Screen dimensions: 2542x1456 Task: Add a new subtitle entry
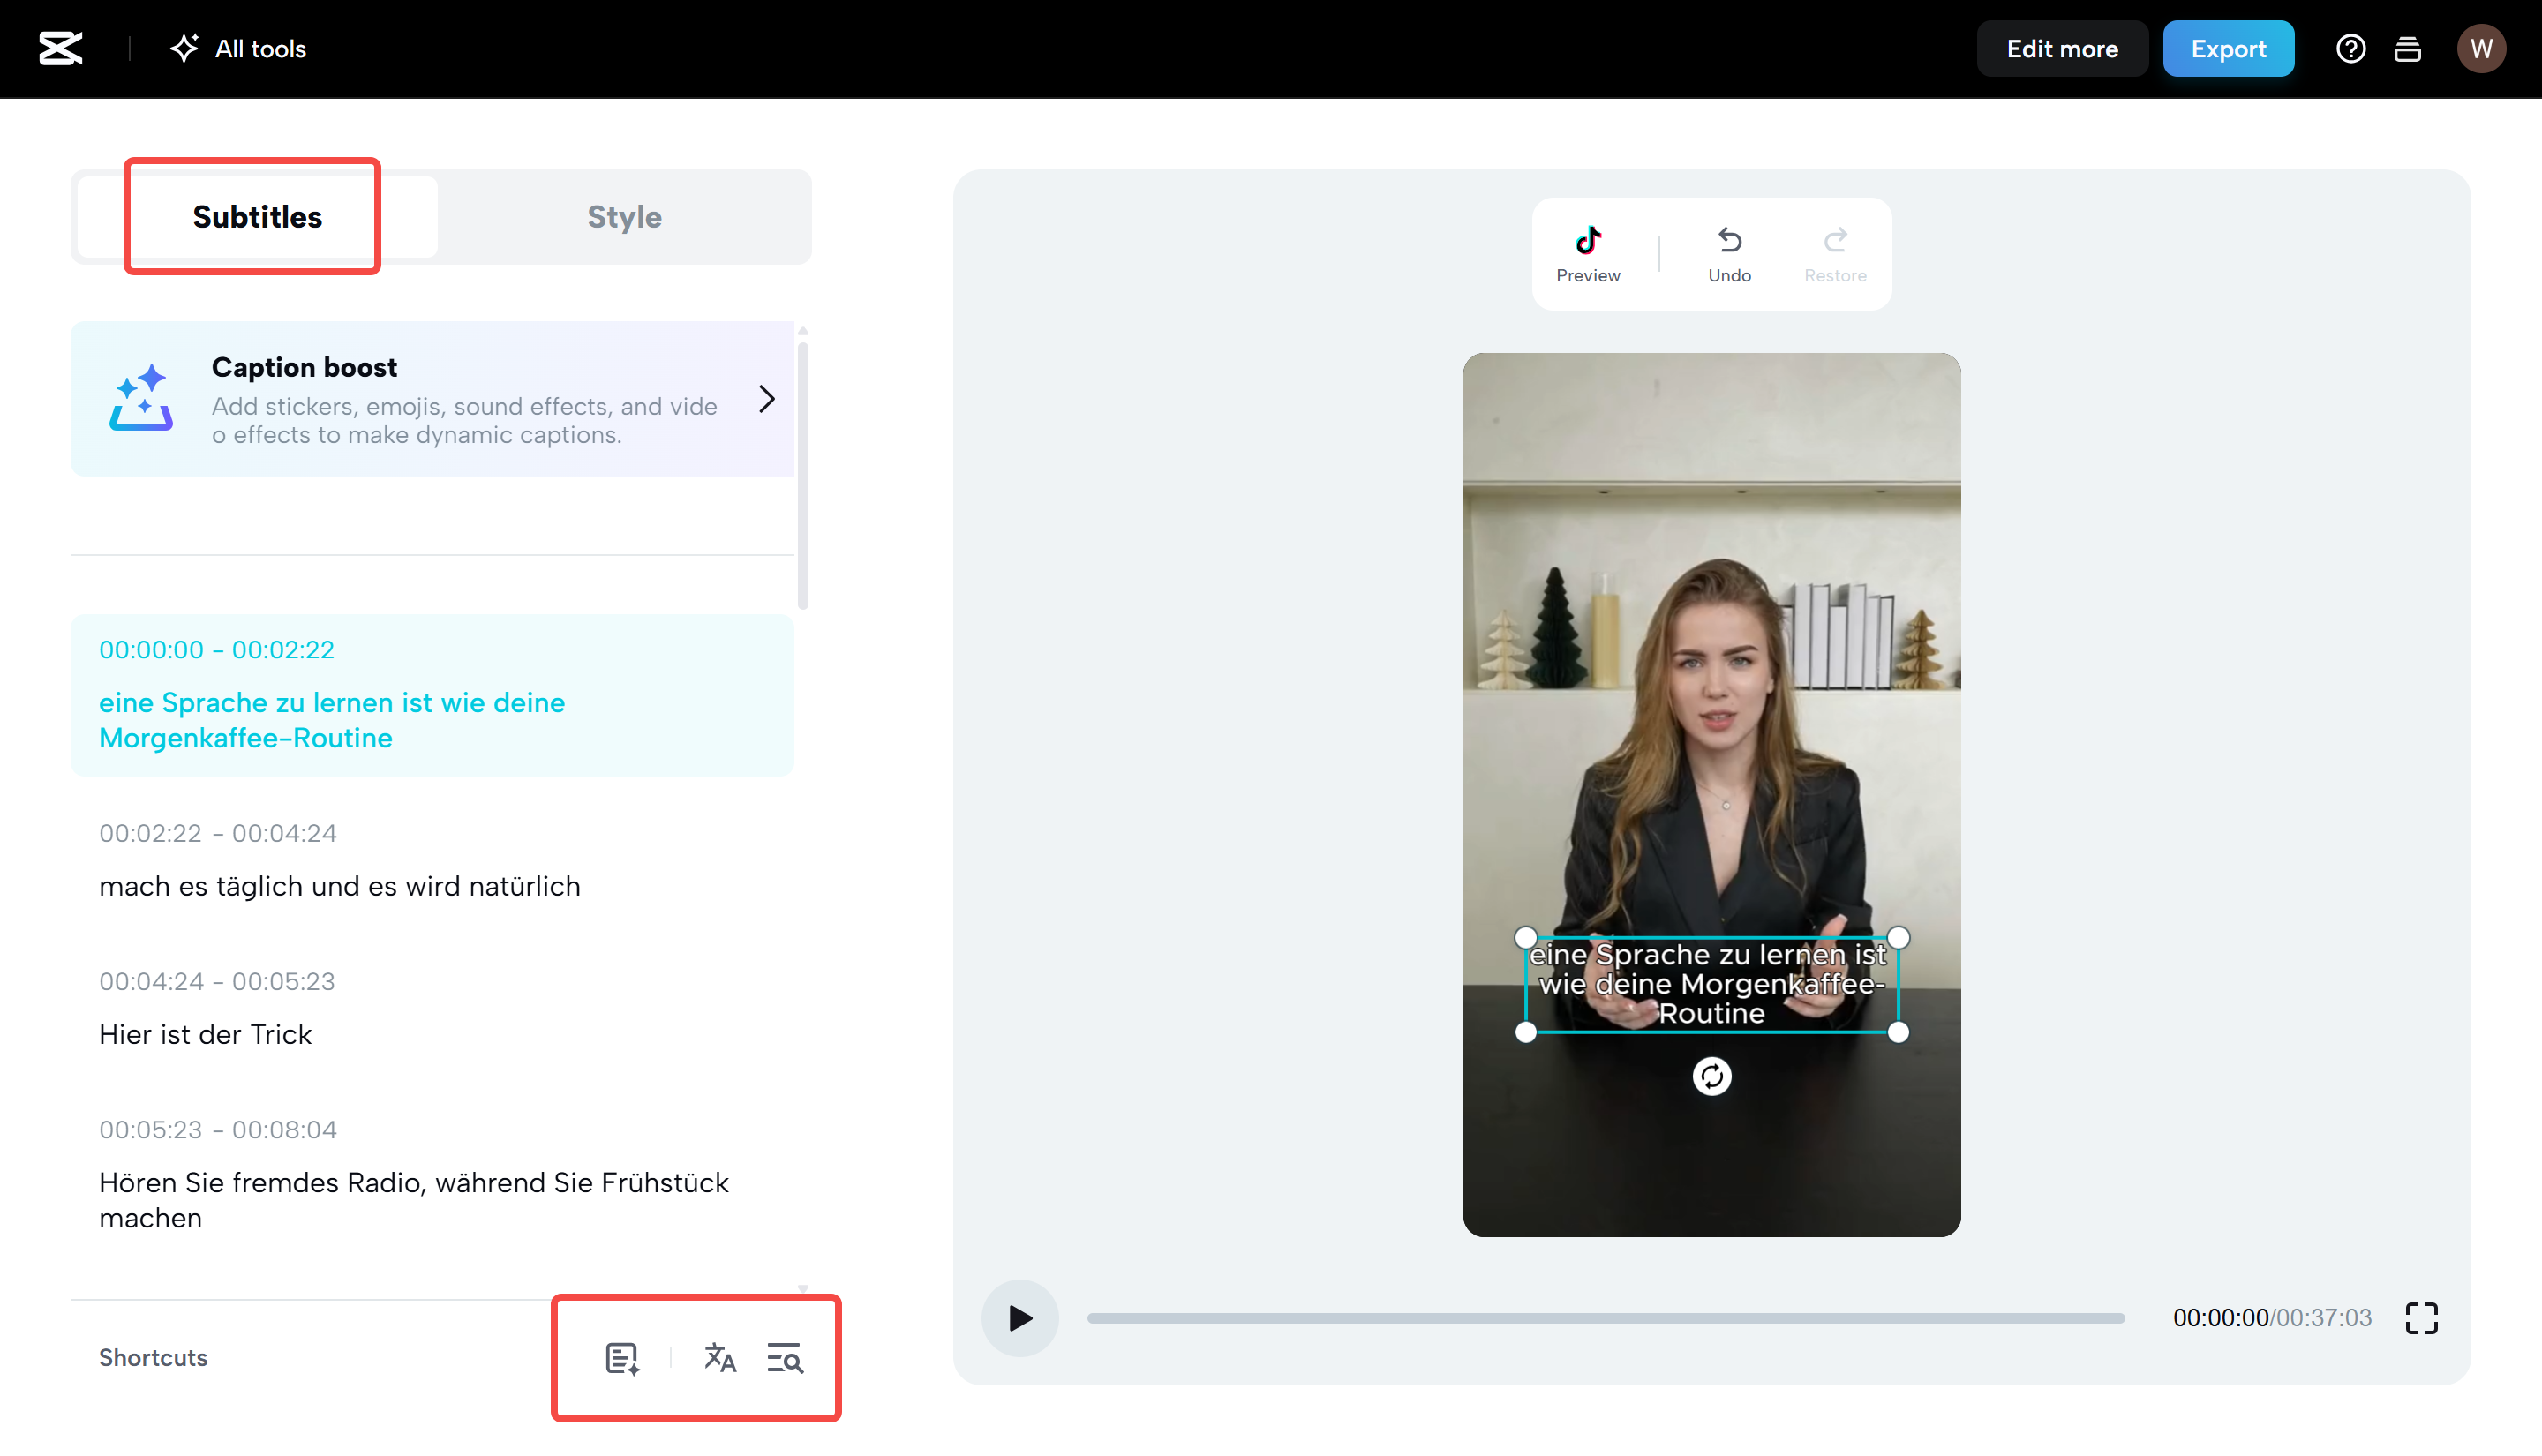622,1358
